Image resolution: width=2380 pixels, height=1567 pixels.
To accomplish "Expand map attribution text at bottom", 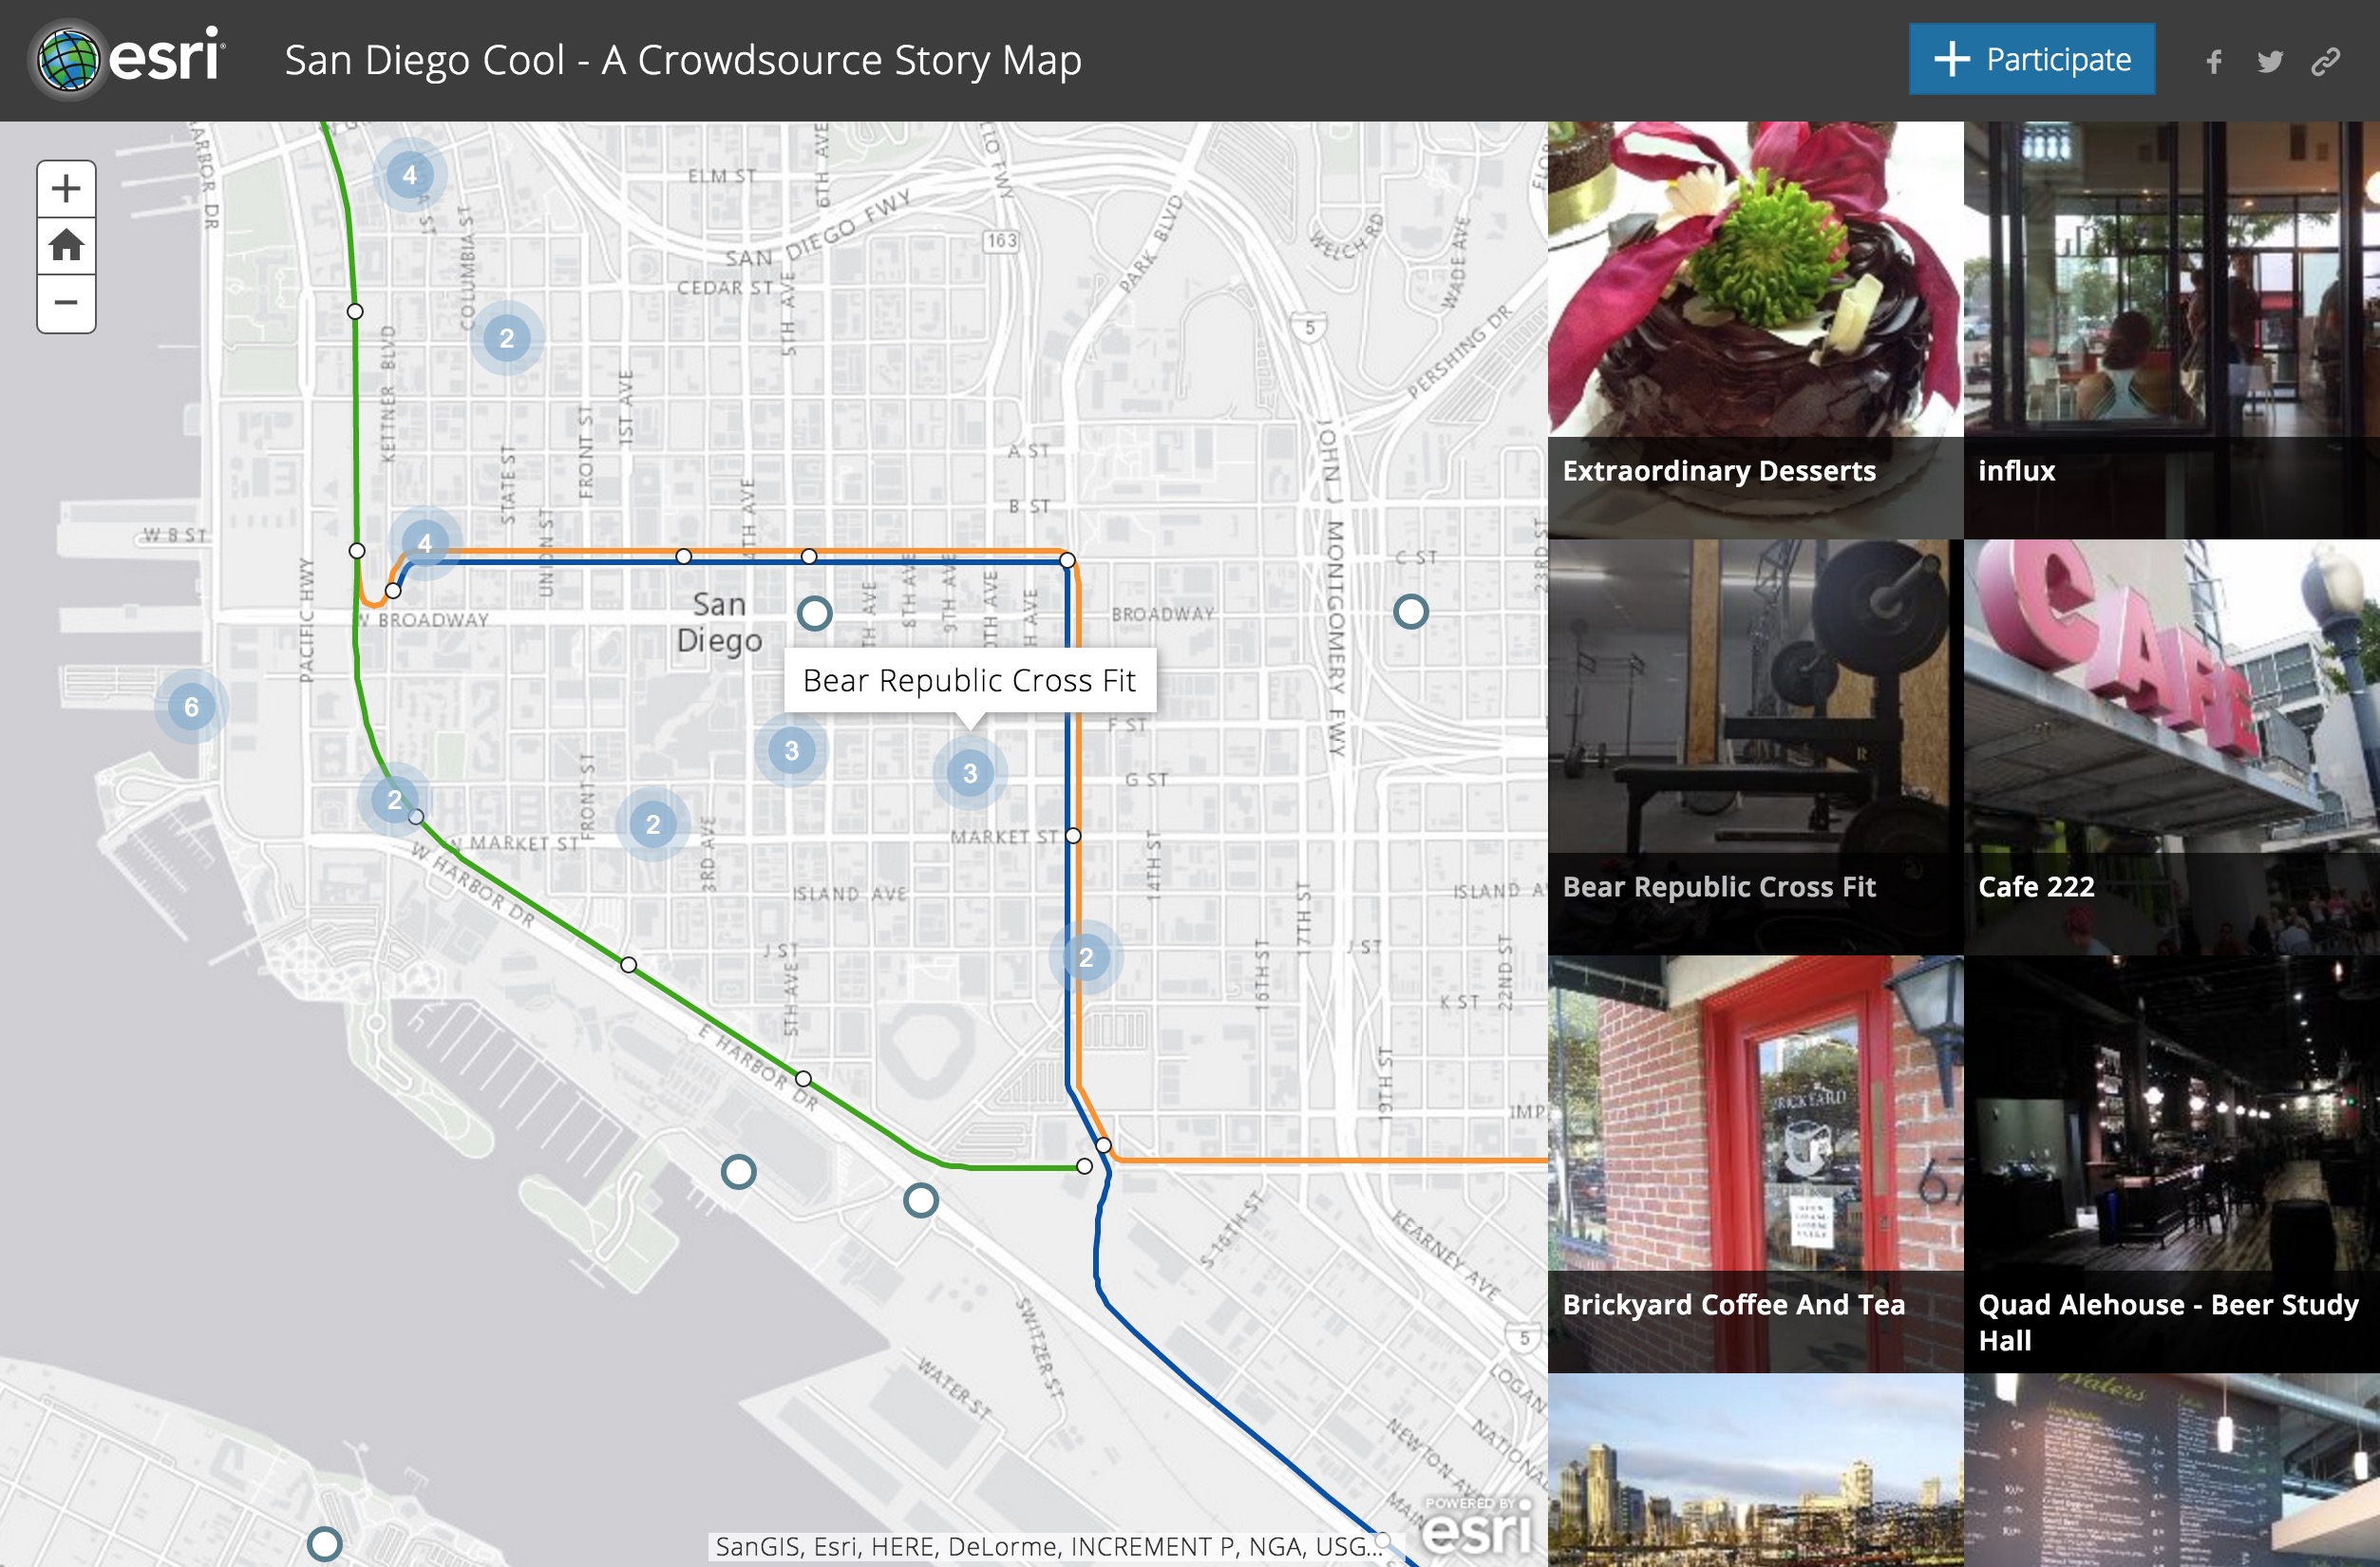I will coord(1045,1546).
